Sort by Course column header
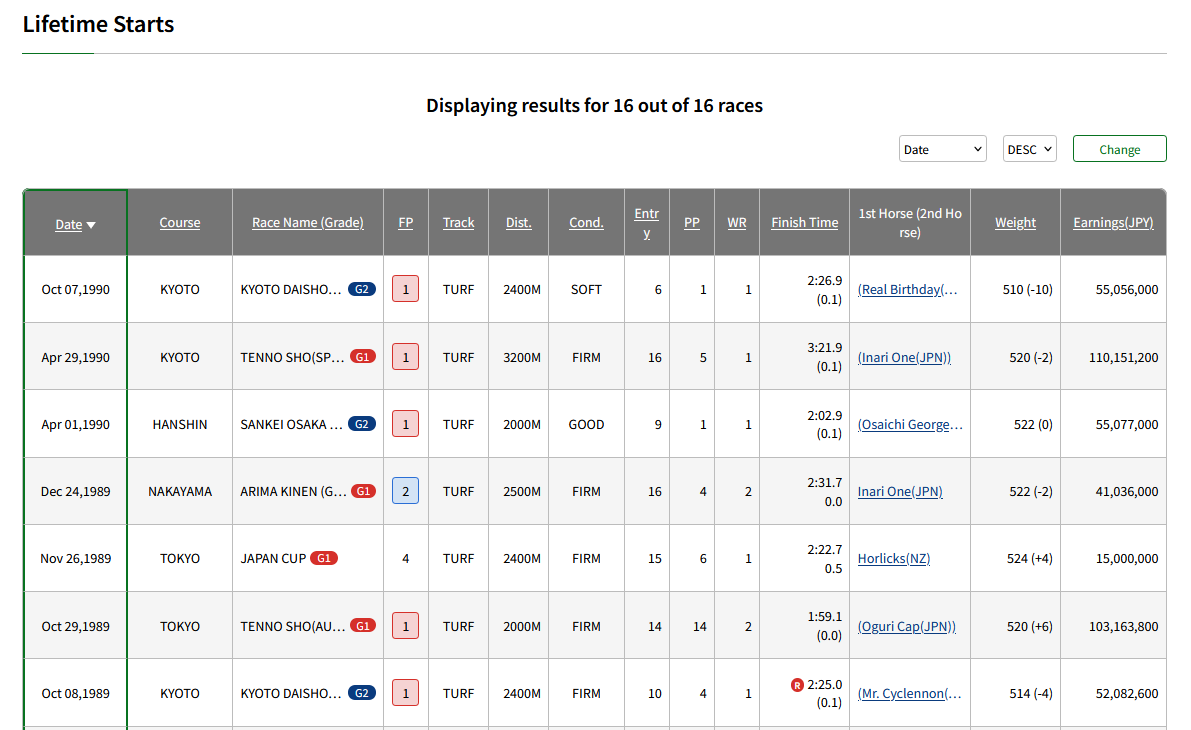The width and height of the screenshot is (1191, 730). click(180, 223)
